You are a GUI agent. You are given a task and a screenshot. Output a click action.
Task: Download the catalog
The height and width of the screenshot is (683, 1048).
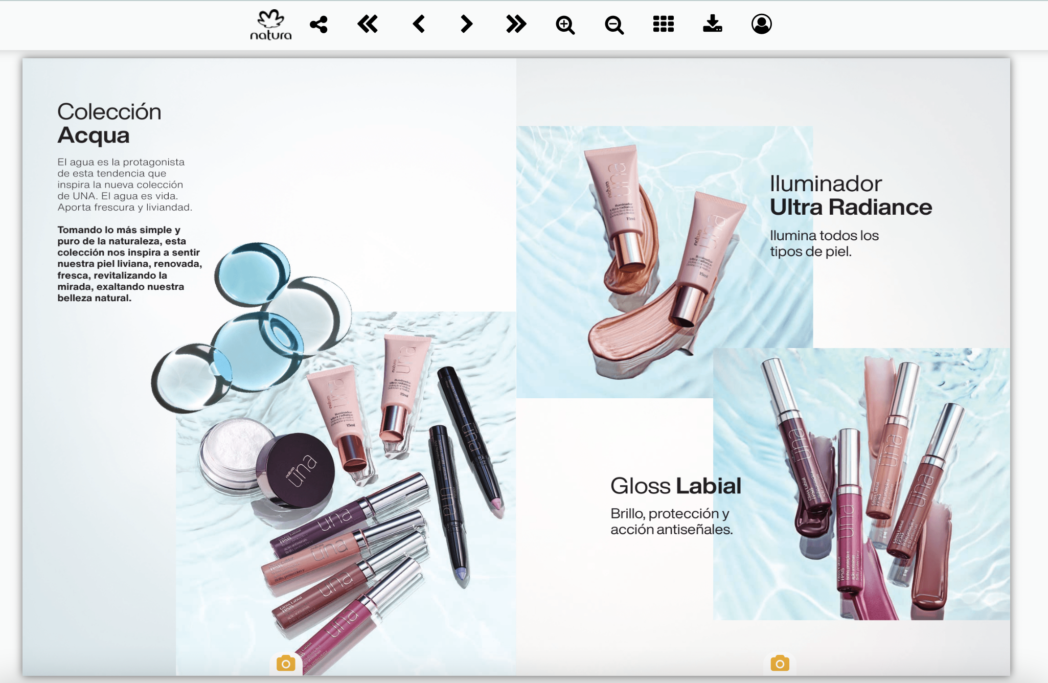(712, 25)
